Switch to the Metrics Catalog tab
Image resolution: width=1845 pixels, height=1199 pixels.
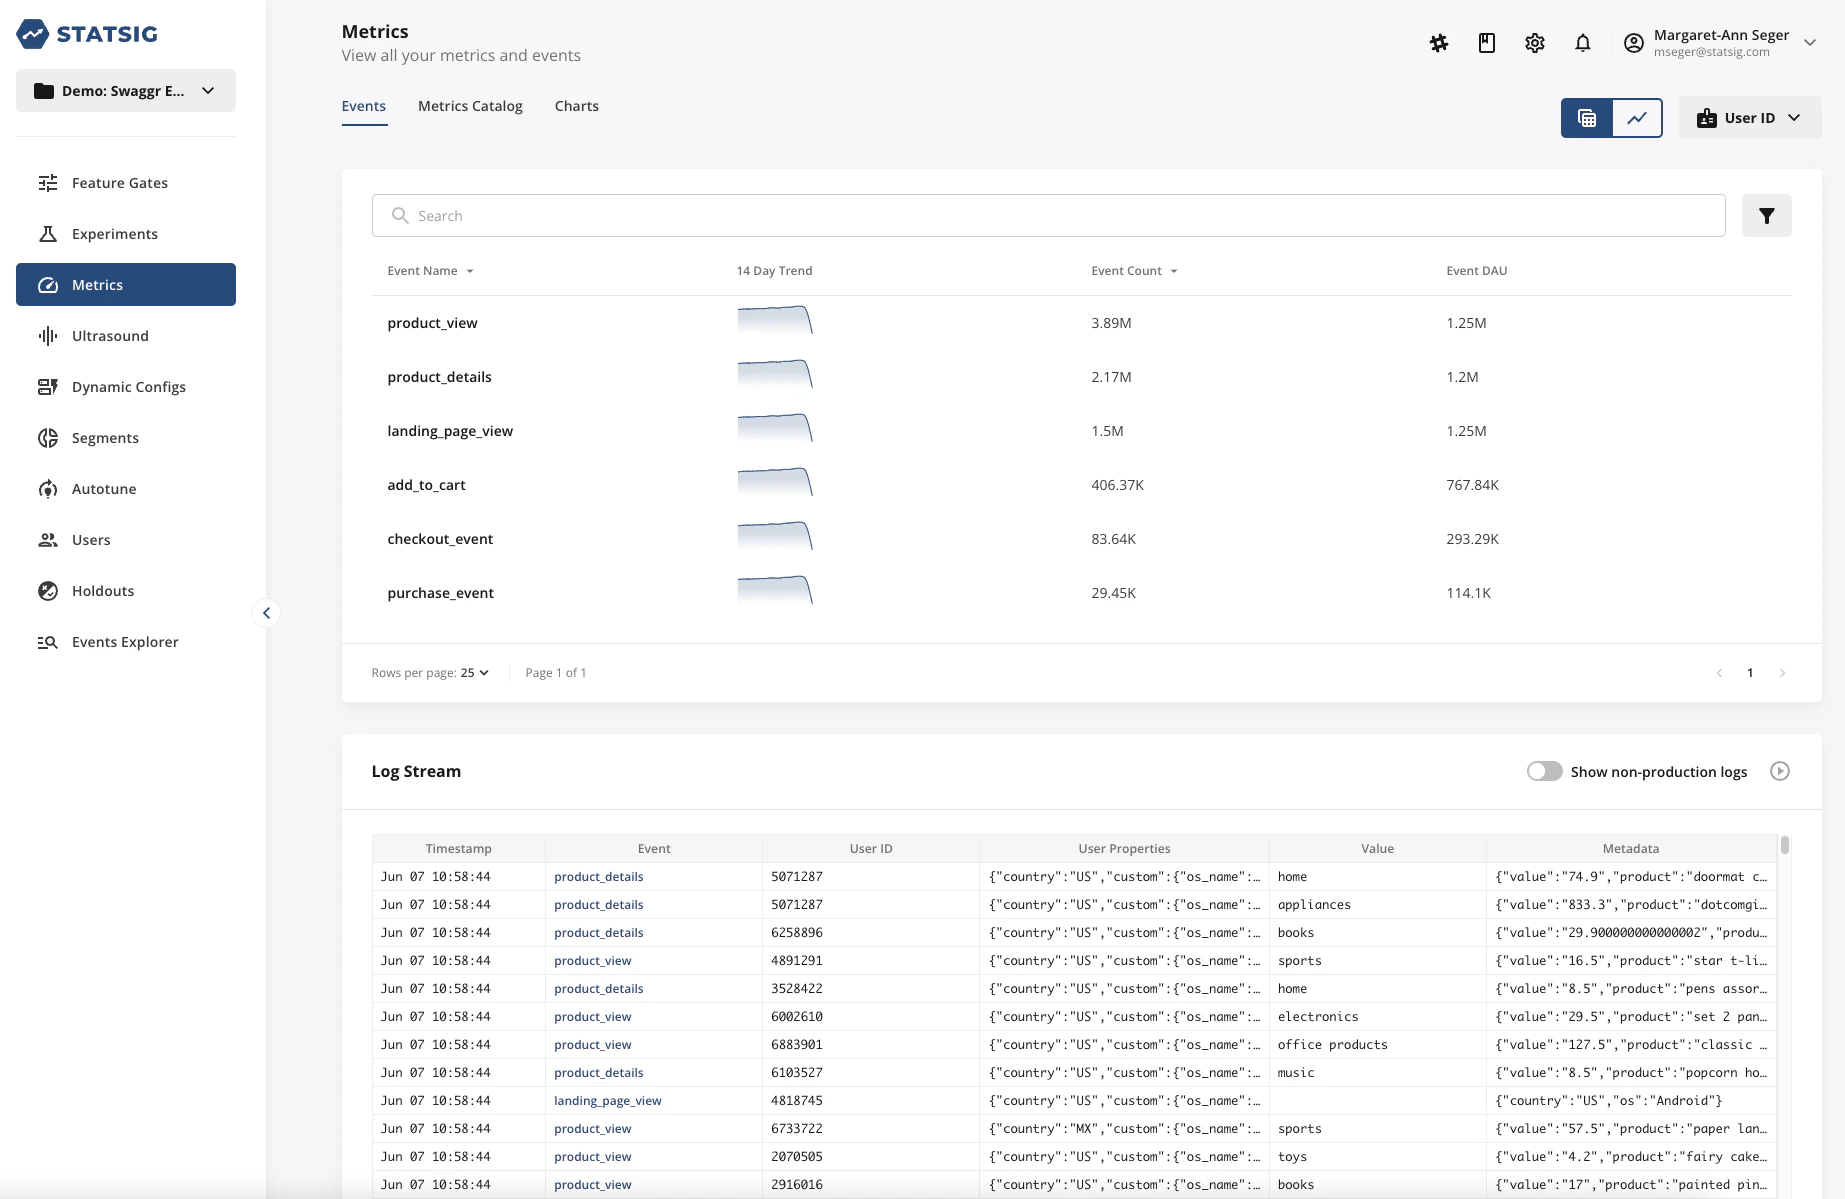470,106
